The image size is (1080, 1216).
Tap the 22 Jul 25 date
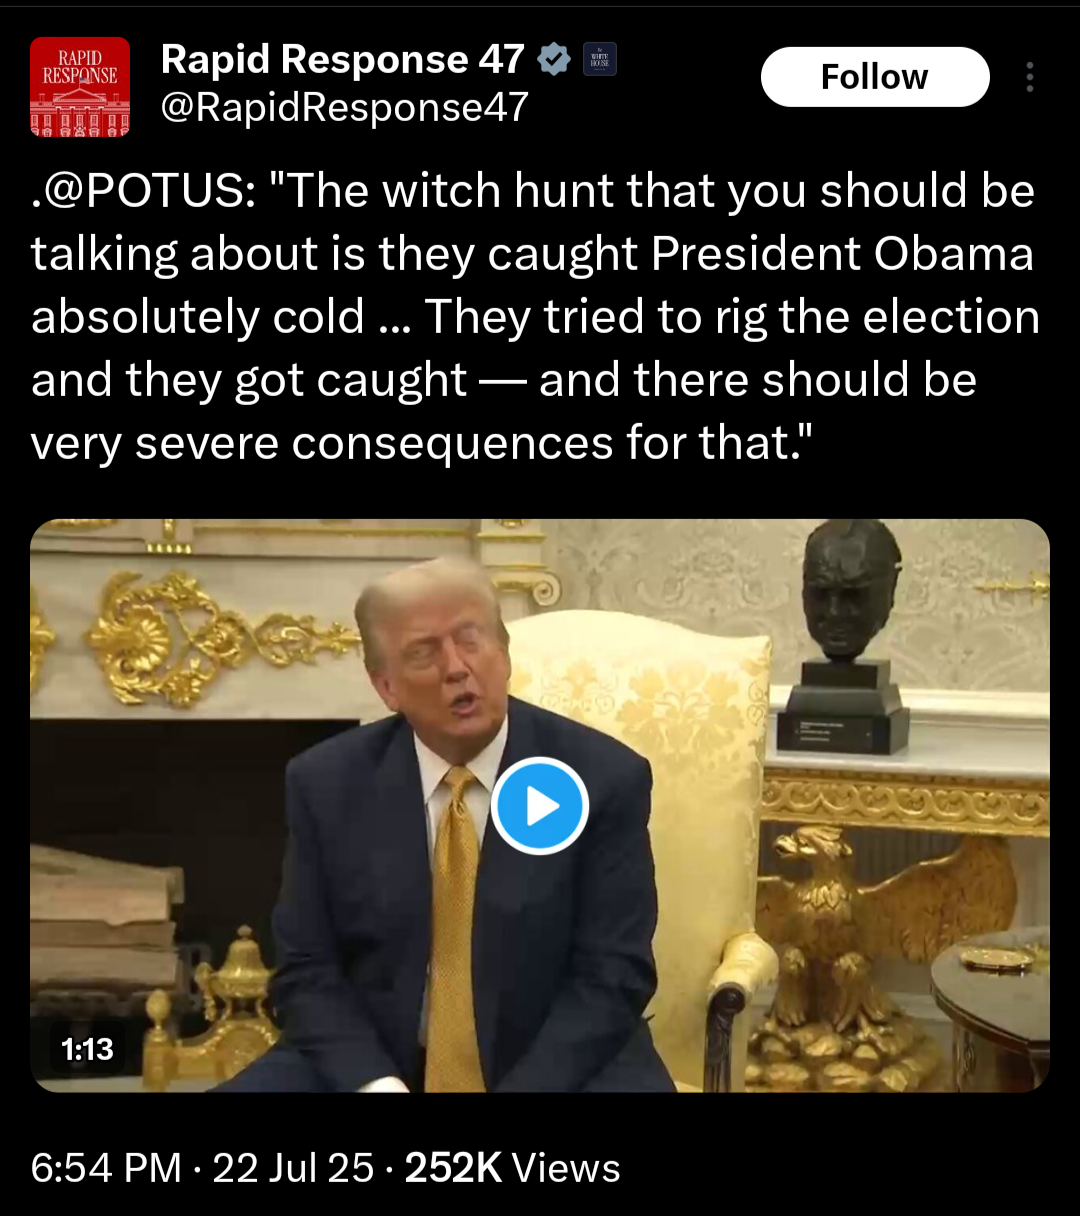point(293,1168)
